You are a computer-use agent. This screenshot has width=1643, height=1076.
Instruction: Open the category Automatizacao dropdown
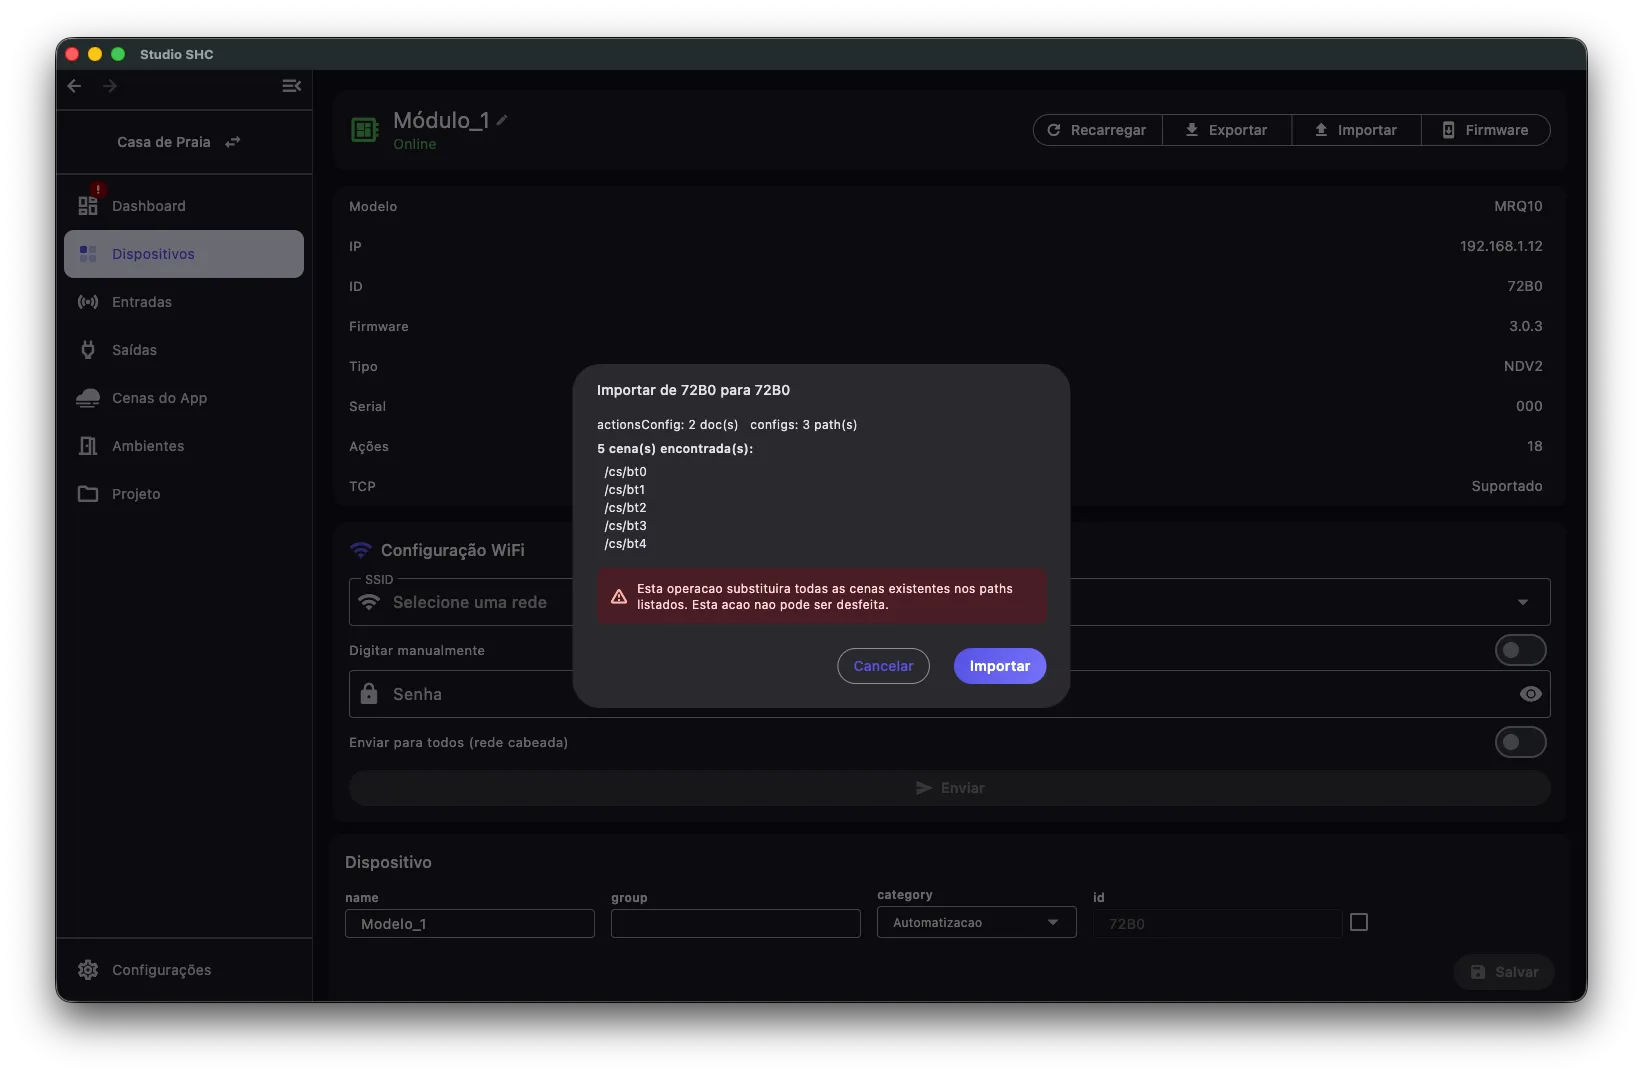[977, 922]
